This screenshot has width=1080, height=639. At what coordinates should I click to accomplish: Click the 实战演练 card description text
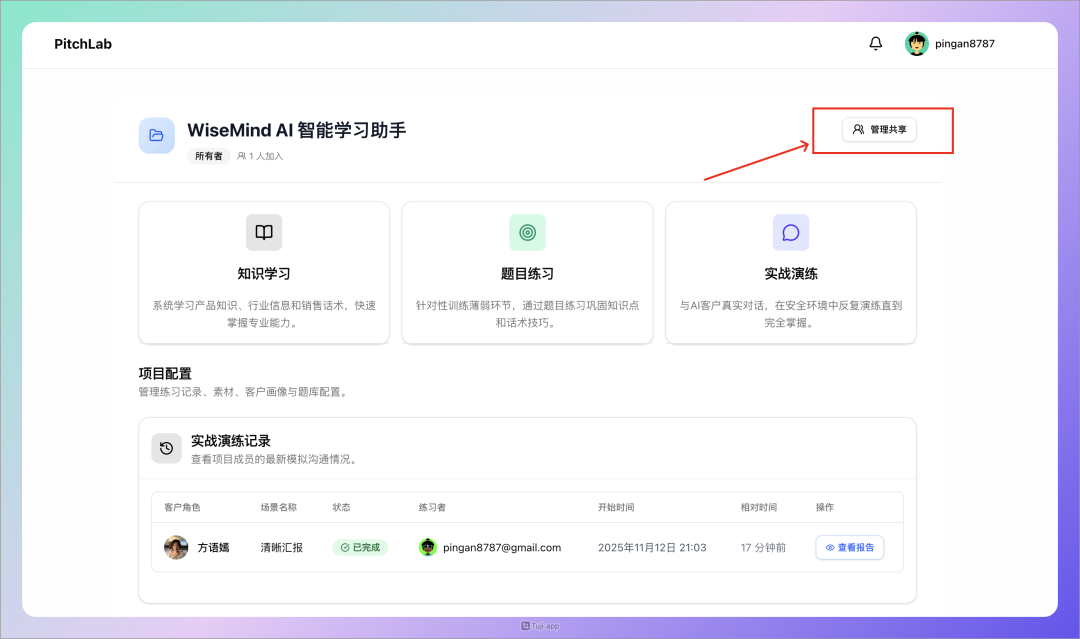(x=791, y=314)
